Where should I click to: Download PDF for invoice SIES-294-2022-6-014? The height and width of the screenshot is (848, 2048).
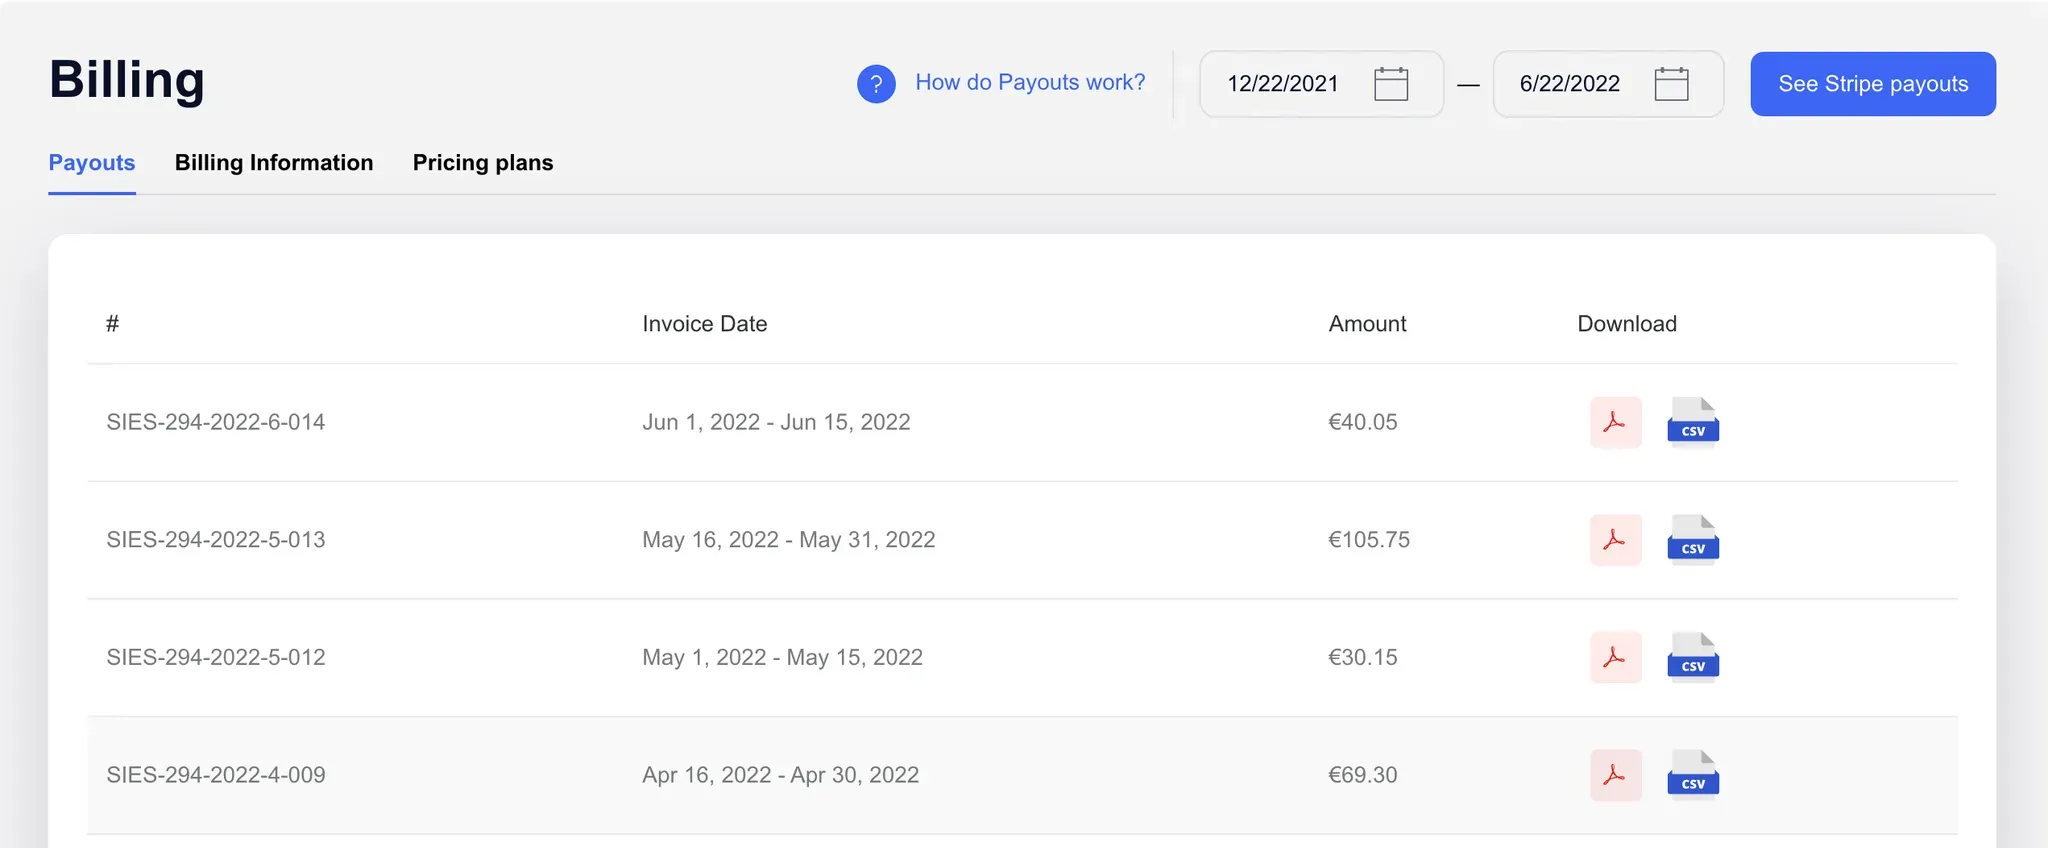pos(1615,422)
